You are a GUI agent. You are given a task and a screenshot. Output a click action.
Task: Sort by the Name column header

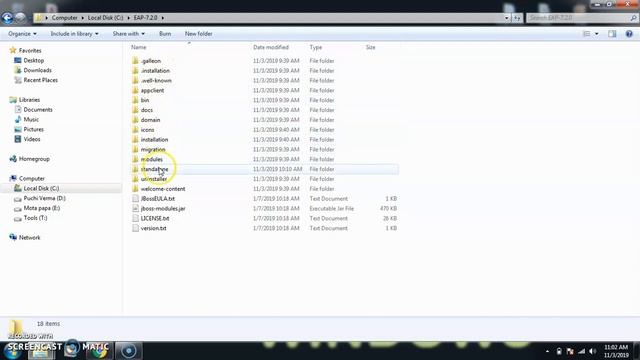[x=139, y=47]
